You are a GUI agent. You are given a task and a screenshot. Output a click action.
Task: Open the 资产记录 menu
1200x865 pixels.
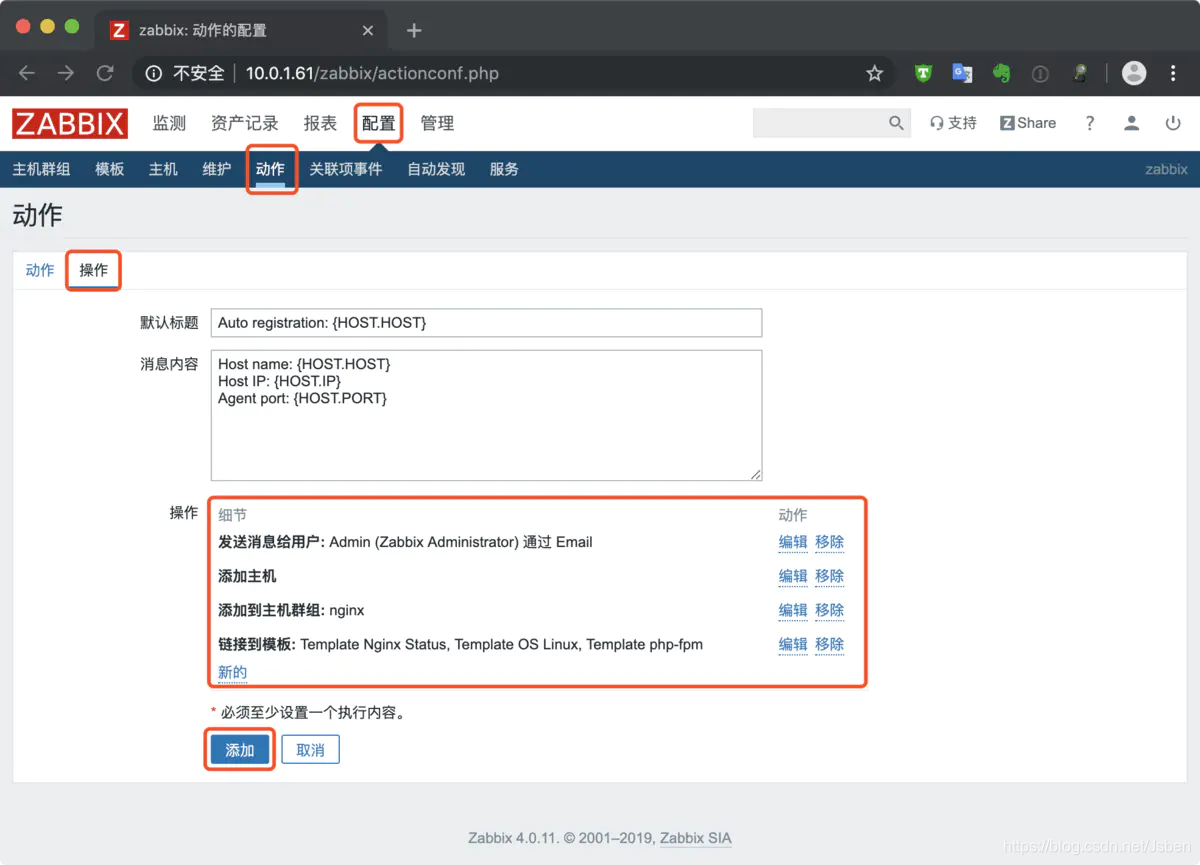pos(245,123)
